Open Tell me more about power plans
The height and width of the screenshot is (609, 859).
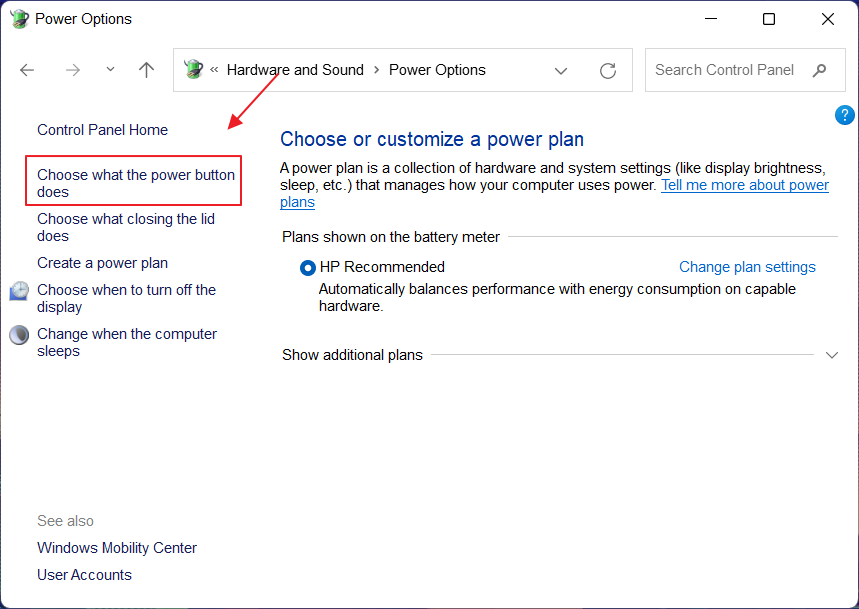[x=744, y=186]
